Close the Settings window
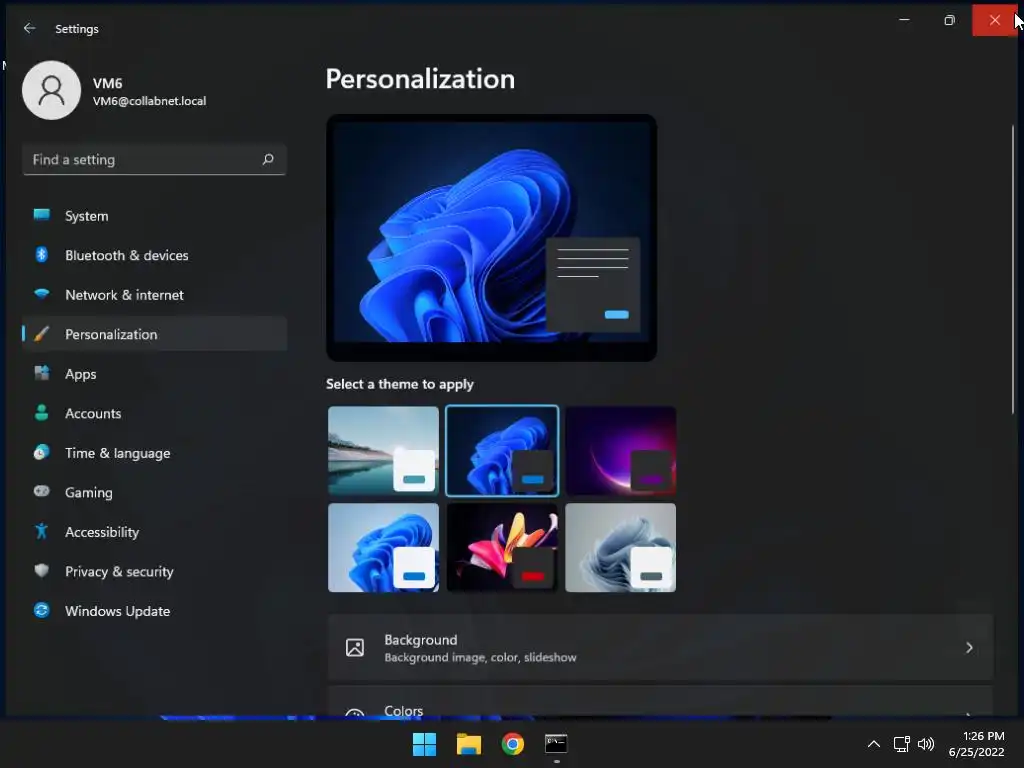This screenshot has width=1024, height=768. pyautogui.click(x=995, y=20)
